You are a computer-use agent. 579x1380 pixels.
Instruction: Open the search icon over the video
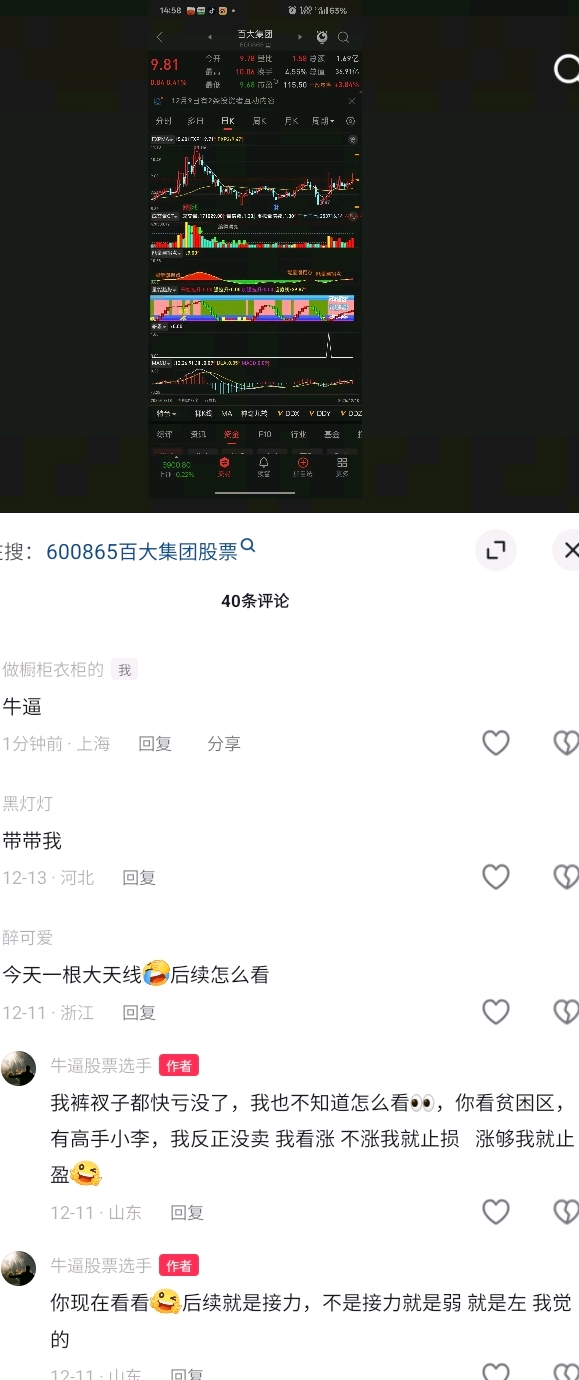566,68
